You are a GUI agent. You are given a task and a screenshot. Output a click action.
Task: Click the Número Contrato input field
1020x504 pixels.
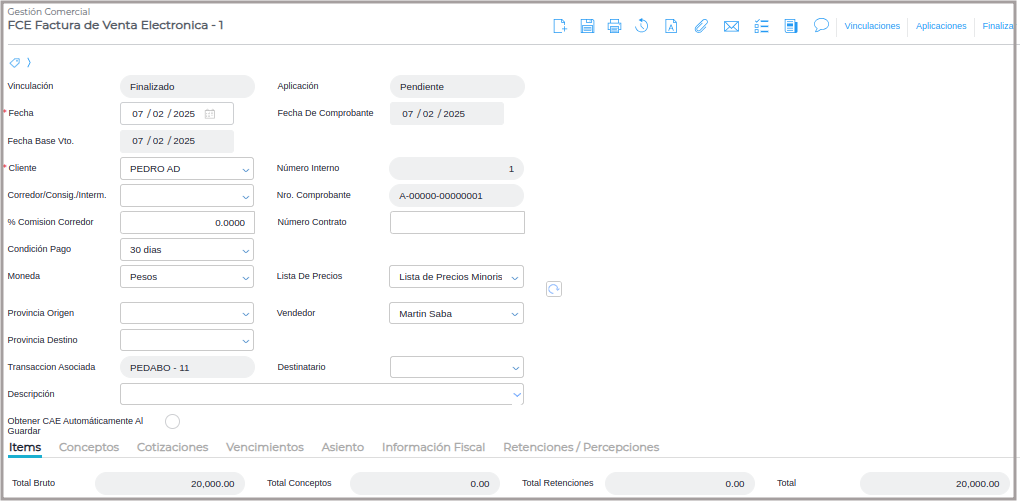click(457, 222)
